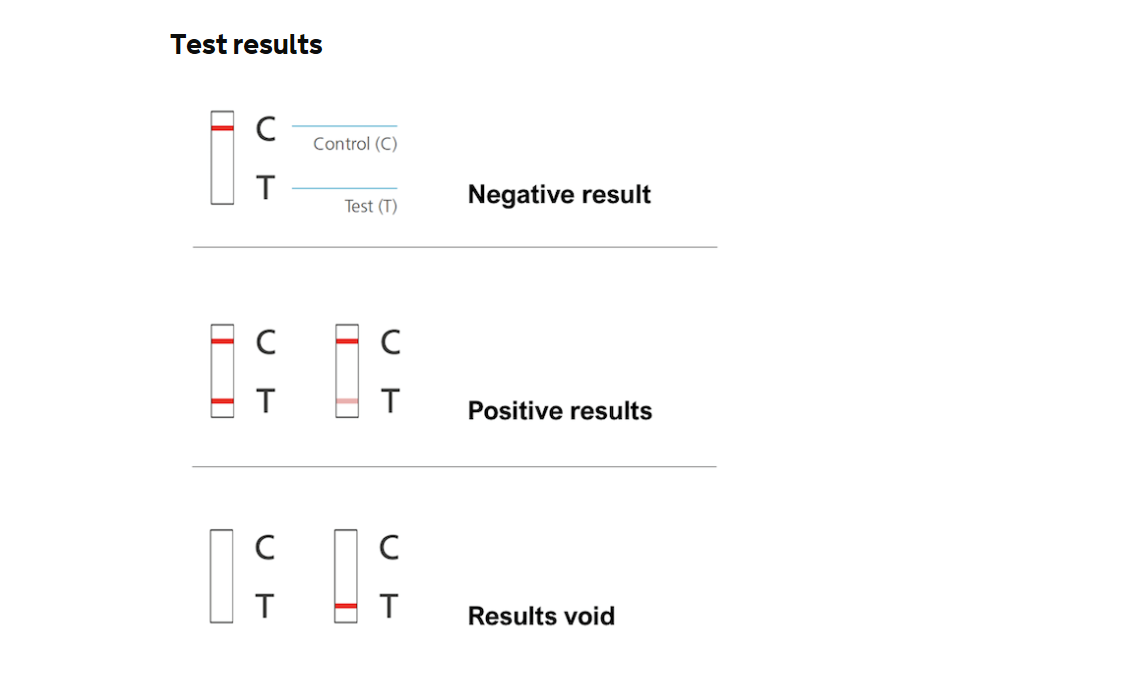Click the "Positive results" text
The width and height of the screenshot is (1121, 676).
(x=560, y=411)
